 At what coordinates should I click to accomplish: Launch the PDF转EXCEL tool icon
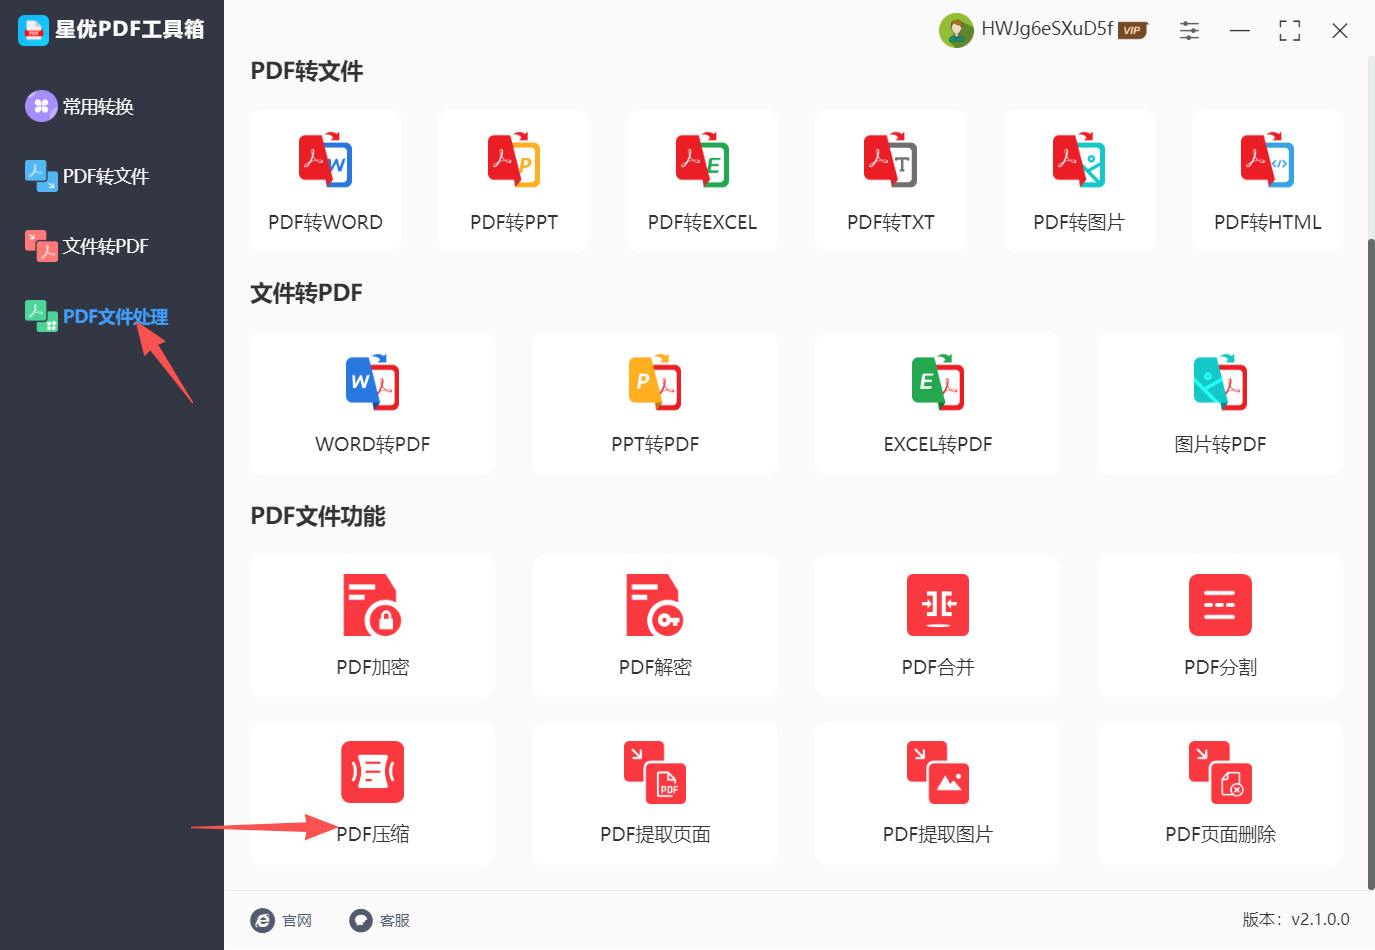(702, 160)
